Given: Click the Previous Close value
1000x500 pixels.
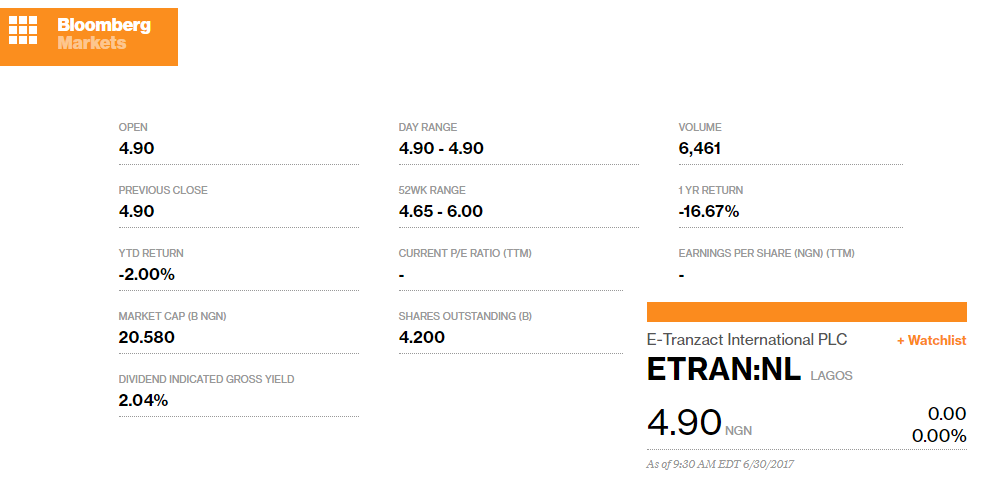Looking at the screenshot, I should (136, 211).
